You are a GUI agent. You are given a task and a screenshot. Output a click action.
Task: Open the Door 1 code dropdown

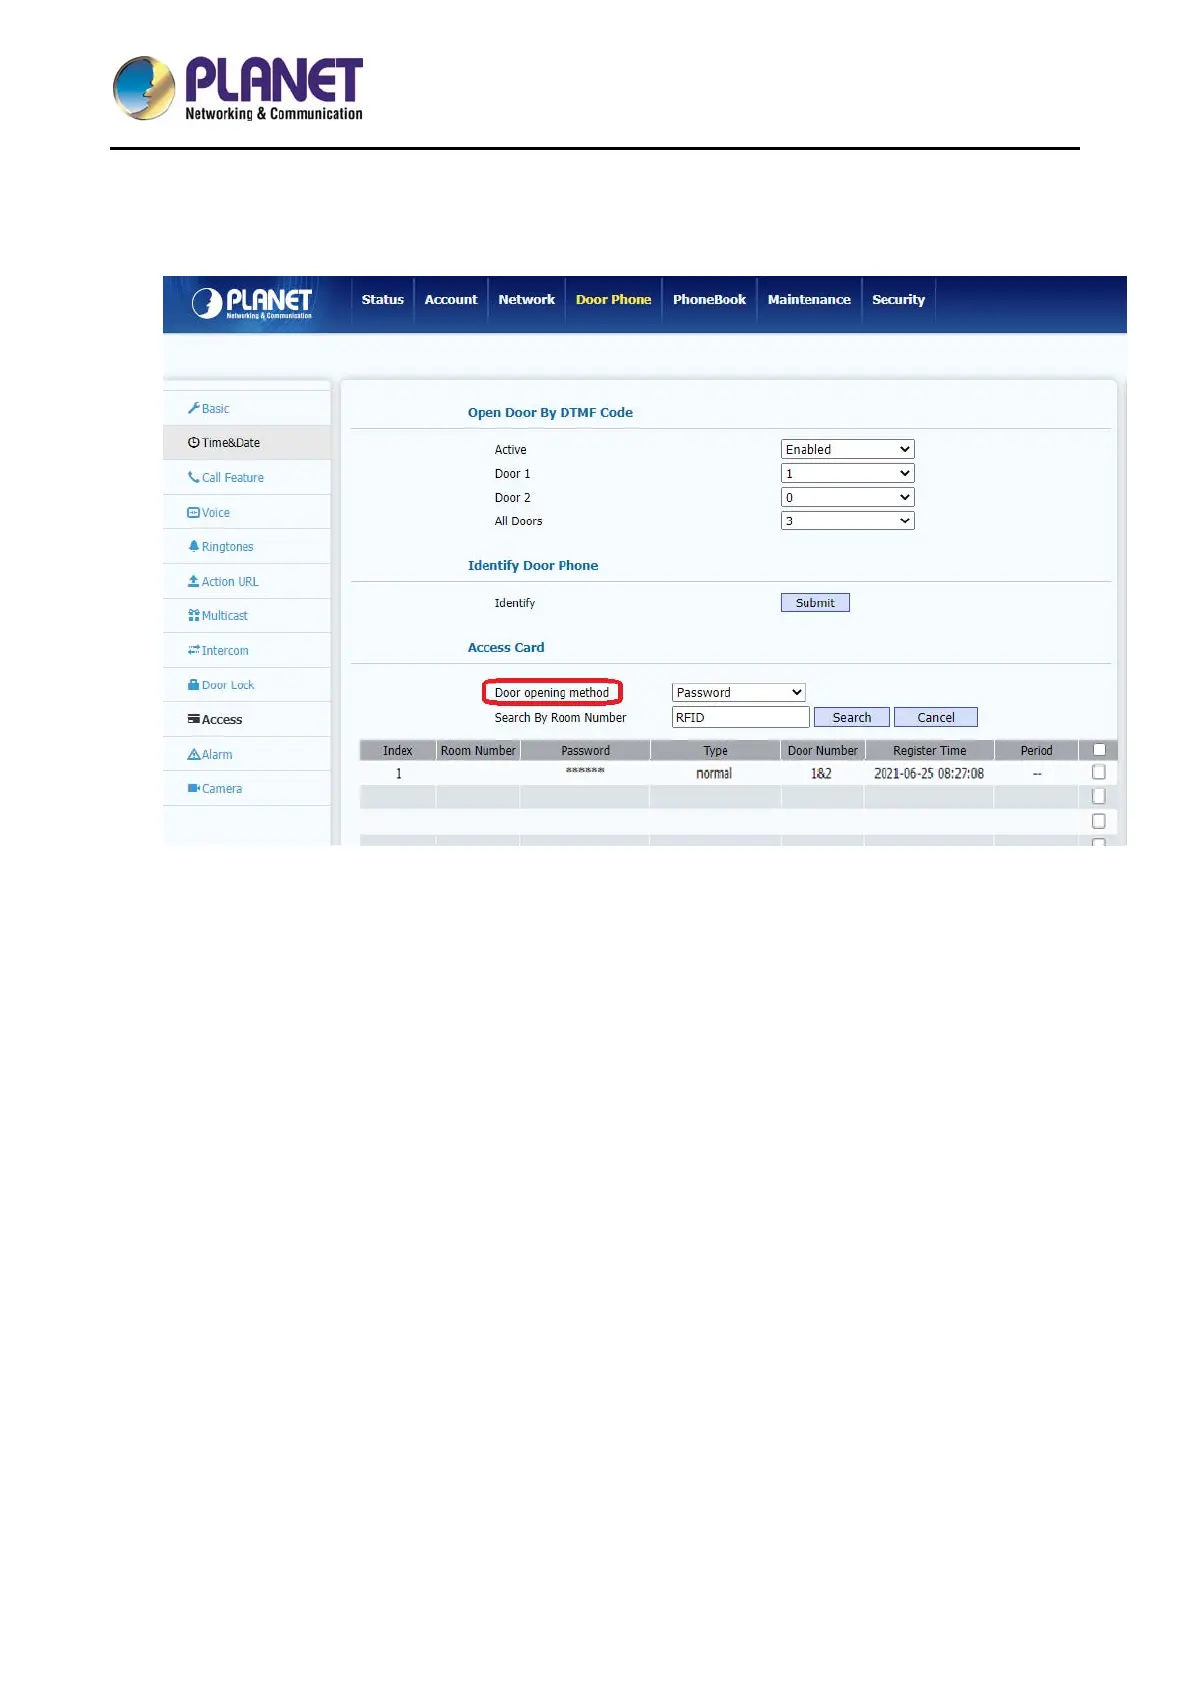click(847, 473)
